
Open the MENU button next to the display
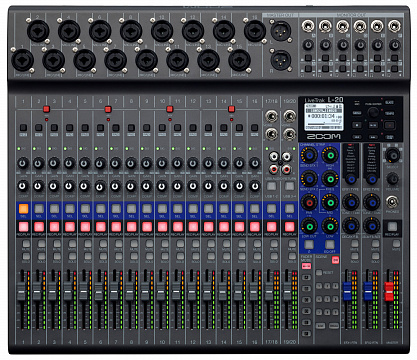(x=357, y=113)
